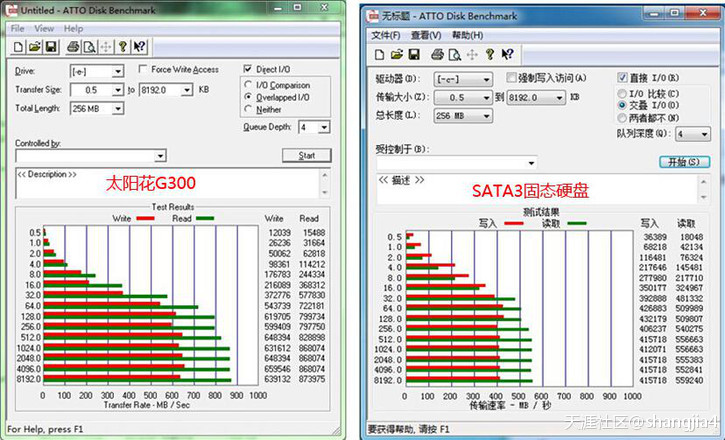Screen dimensions: 725x440
Task: Click Save disk icon in Untitled window
Action: tap(51, 47)
